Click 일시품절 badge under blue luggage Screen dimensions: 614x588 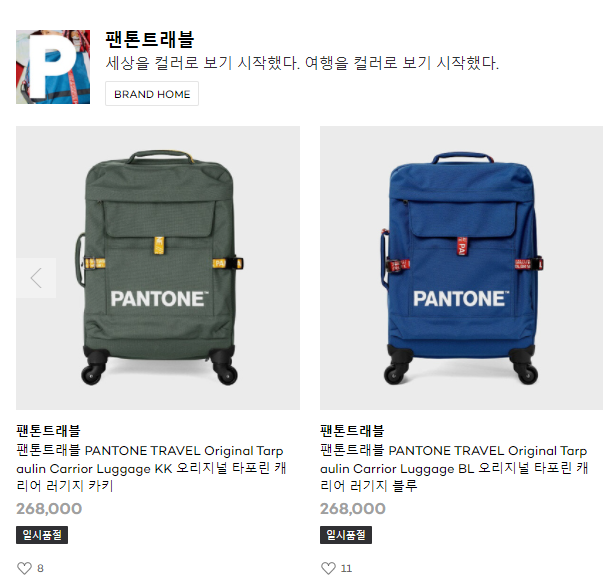click(346, 535)
